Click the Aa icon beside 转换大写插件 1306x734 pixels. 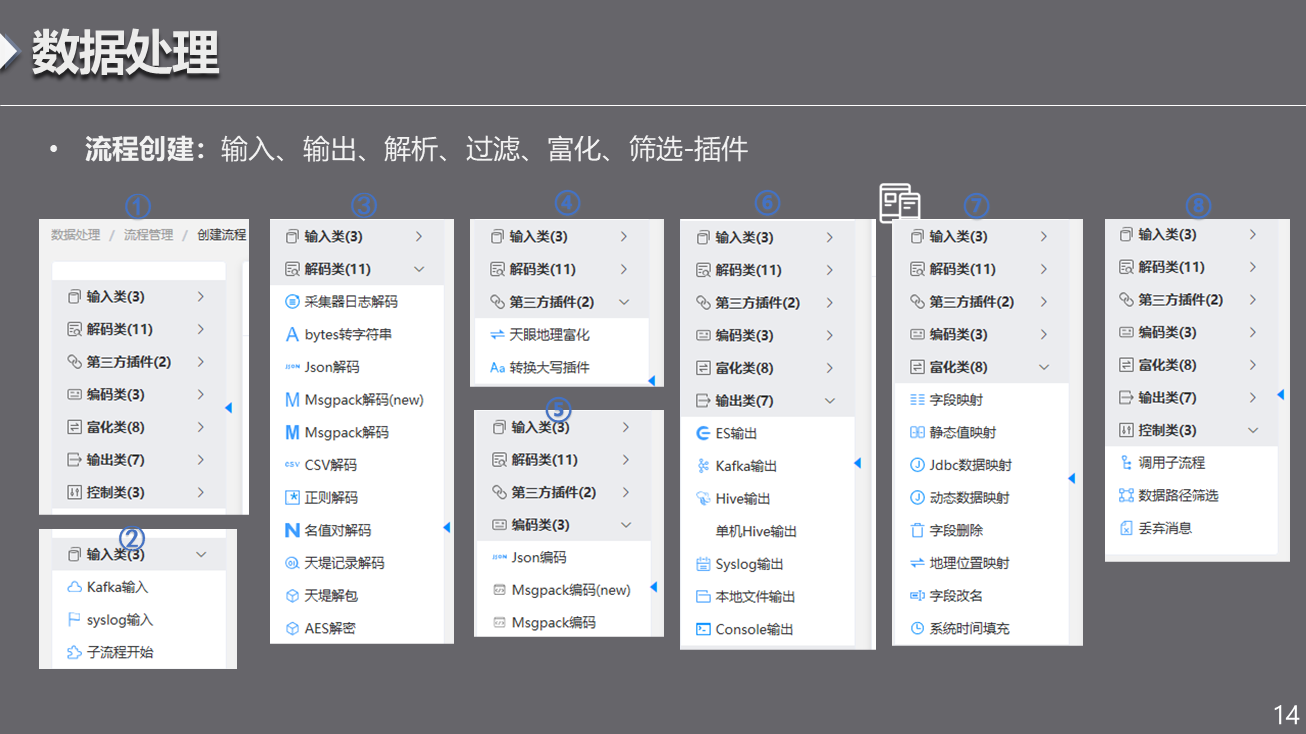[x=497, y=367]
